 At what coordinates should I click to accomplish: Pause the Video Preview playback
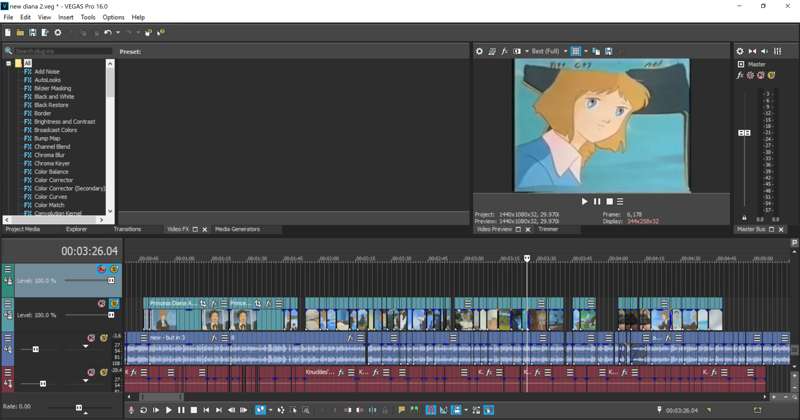[597, 202]
